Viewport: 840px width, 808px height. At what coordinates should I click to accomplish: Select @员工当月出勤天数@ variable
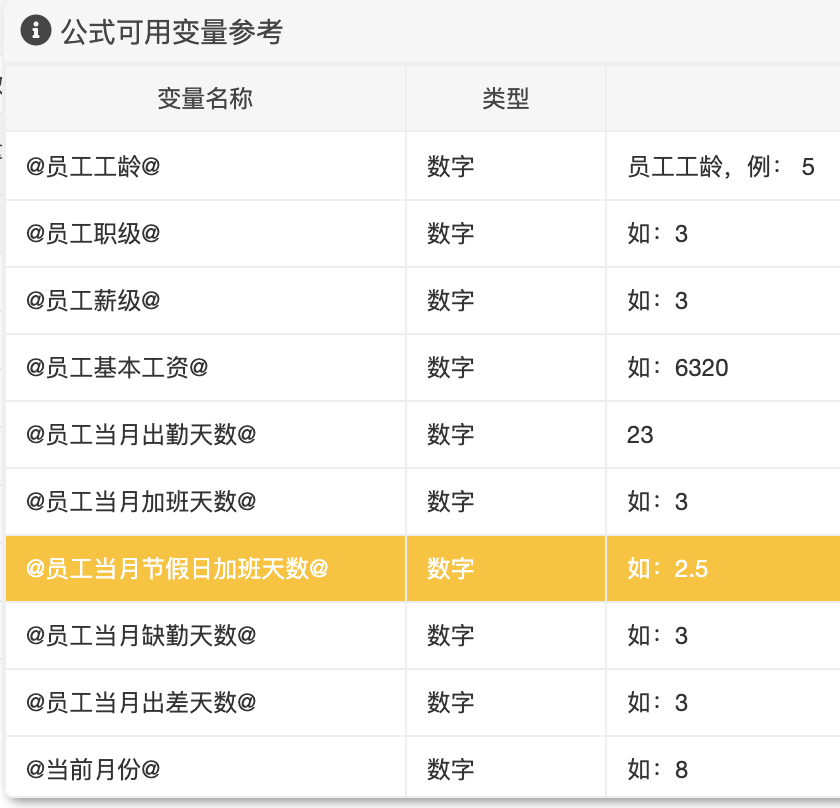[141, 434]
